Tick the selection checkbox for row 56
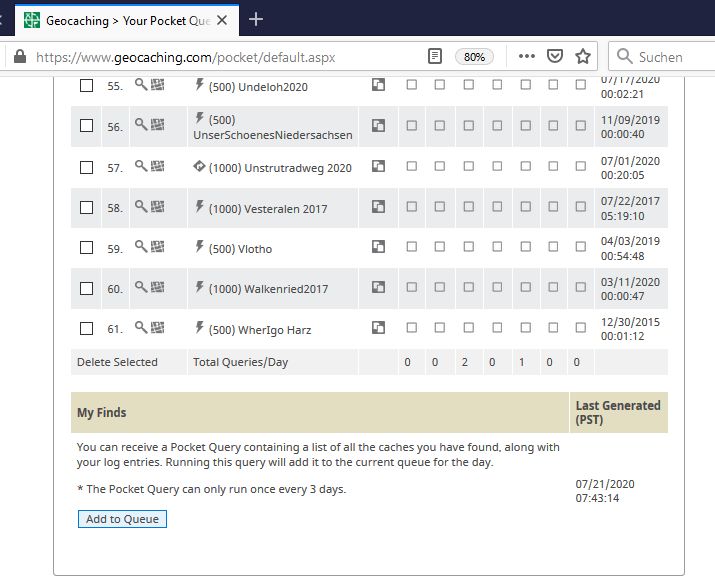 (87, 125)
